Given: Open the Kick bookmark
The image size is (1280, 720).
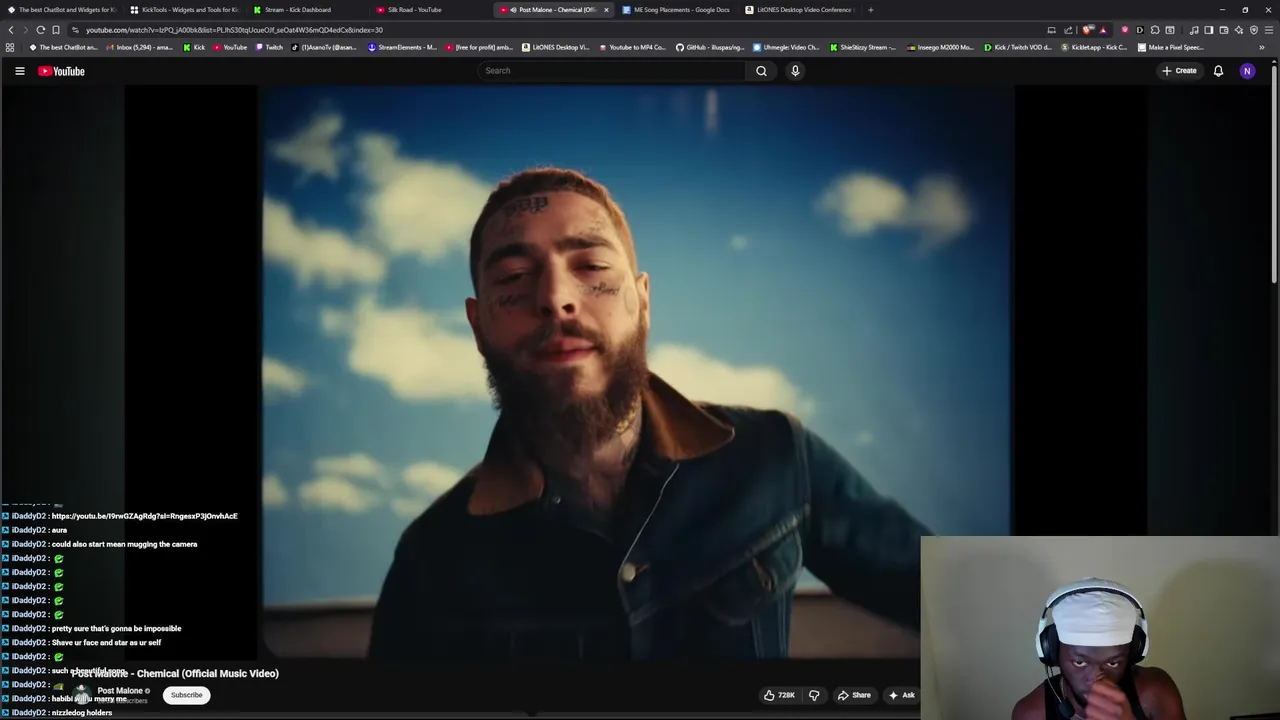Looking at the screenshot, I should pos(194,47).
